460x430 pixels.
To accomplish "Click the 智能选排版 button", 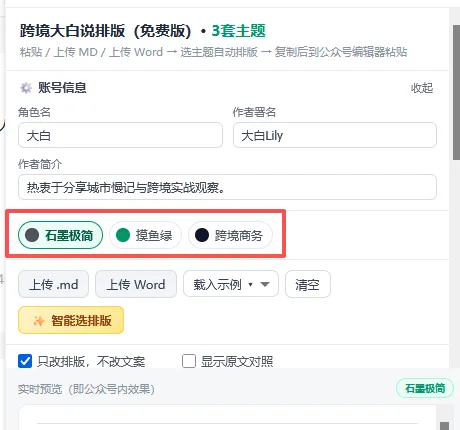I will point(71,320).
